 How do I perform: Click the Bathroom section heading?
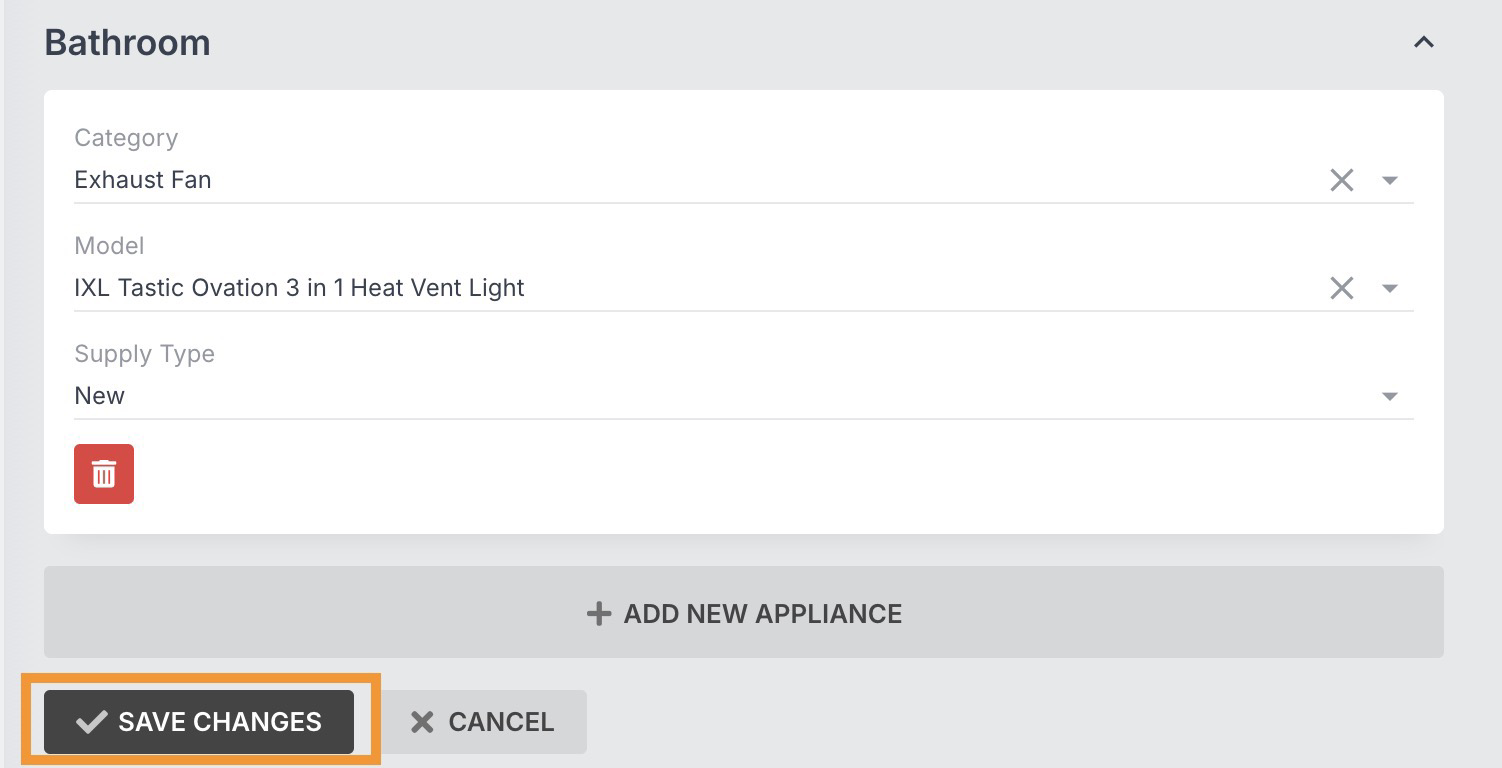point(128,43)
